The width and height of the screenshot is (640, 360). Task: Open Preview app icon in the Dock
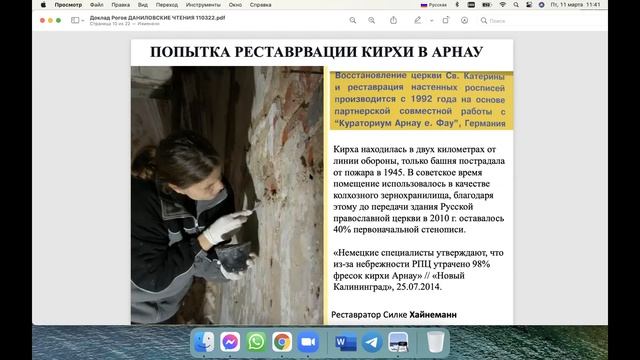coord(398,342)
